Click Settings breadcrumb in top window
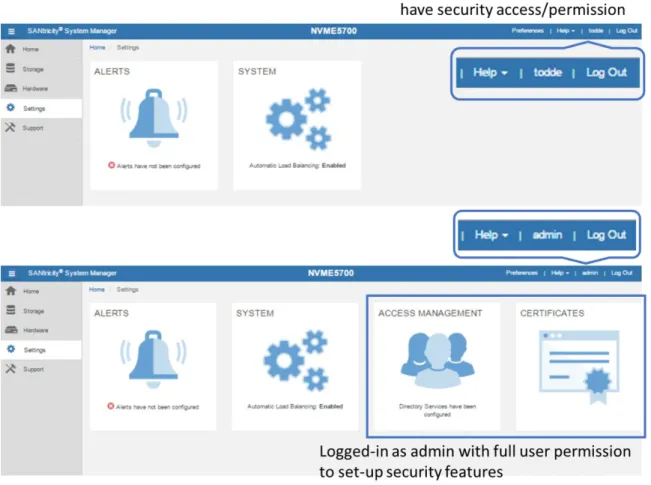 [x=128, y=47]
